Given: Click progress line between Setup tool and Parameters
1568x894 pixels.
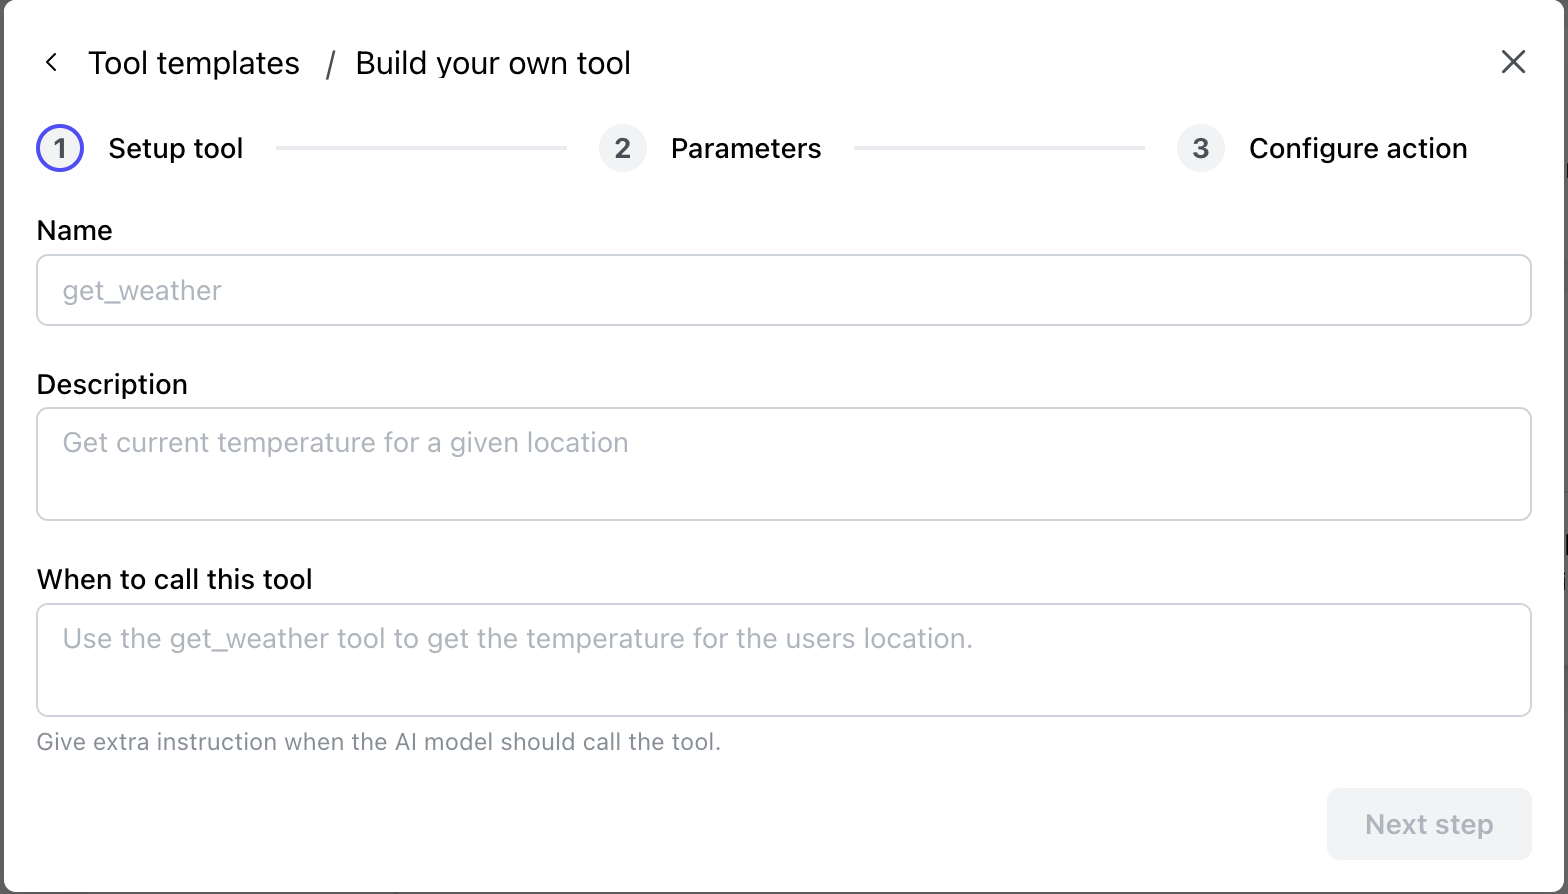Looking at the screenshot, I should [421, 148].
